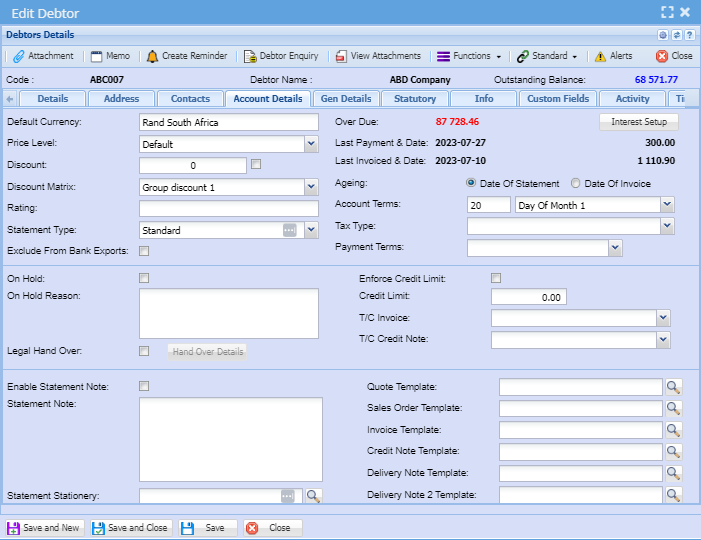The width and height of the screenshot is (701, 540).
Task: Click into the Credit Limit field
Action: pyautogui.click(x=528, y=297)
